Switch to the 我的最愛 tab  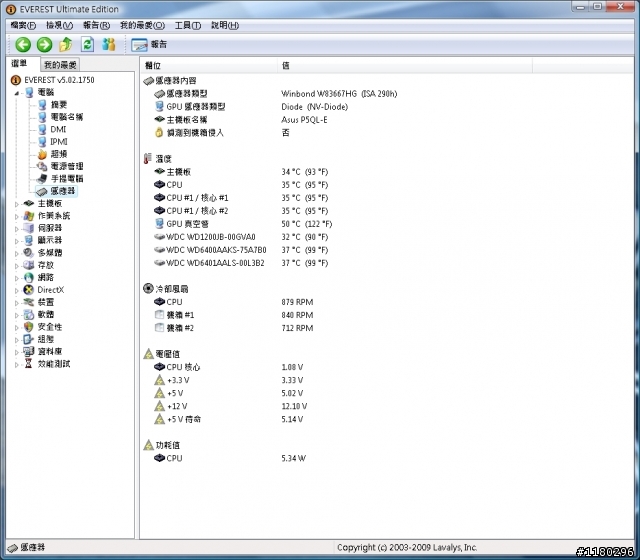point(60,64)
